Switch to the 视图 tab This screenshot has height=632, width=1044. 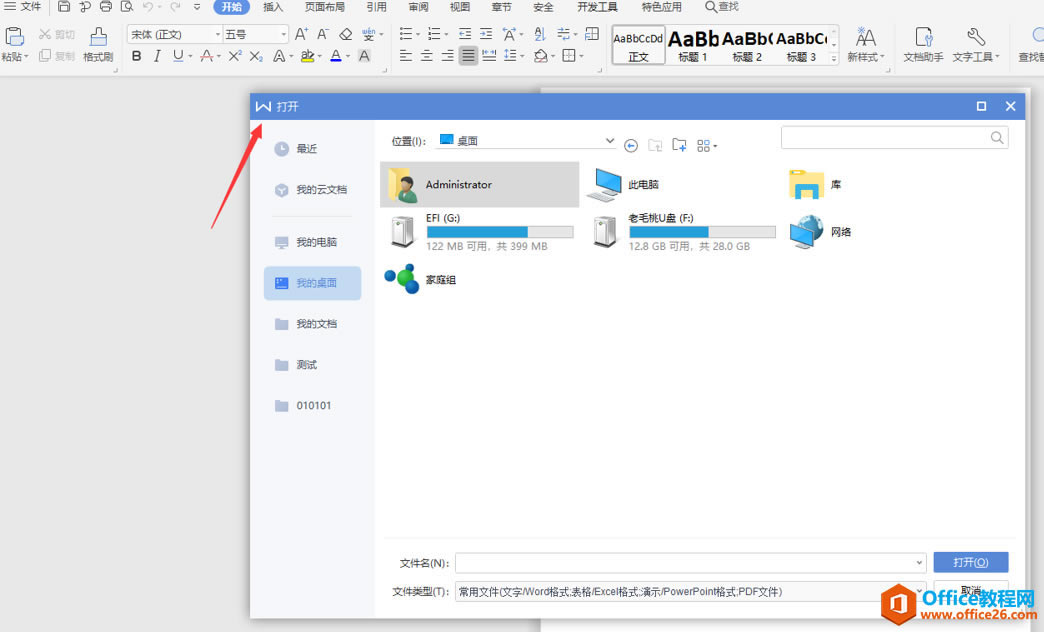[x=459, y=7]
